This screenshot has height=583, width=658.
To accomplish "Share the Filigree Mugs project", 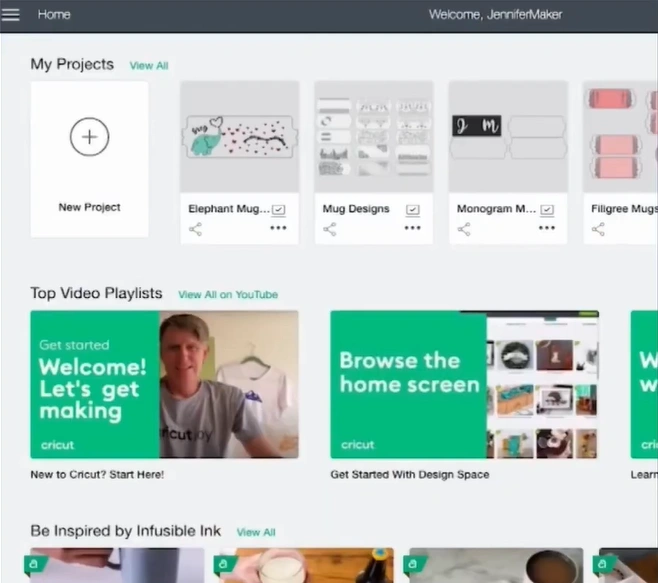I will pyautogui.click(x=598, y=229).
